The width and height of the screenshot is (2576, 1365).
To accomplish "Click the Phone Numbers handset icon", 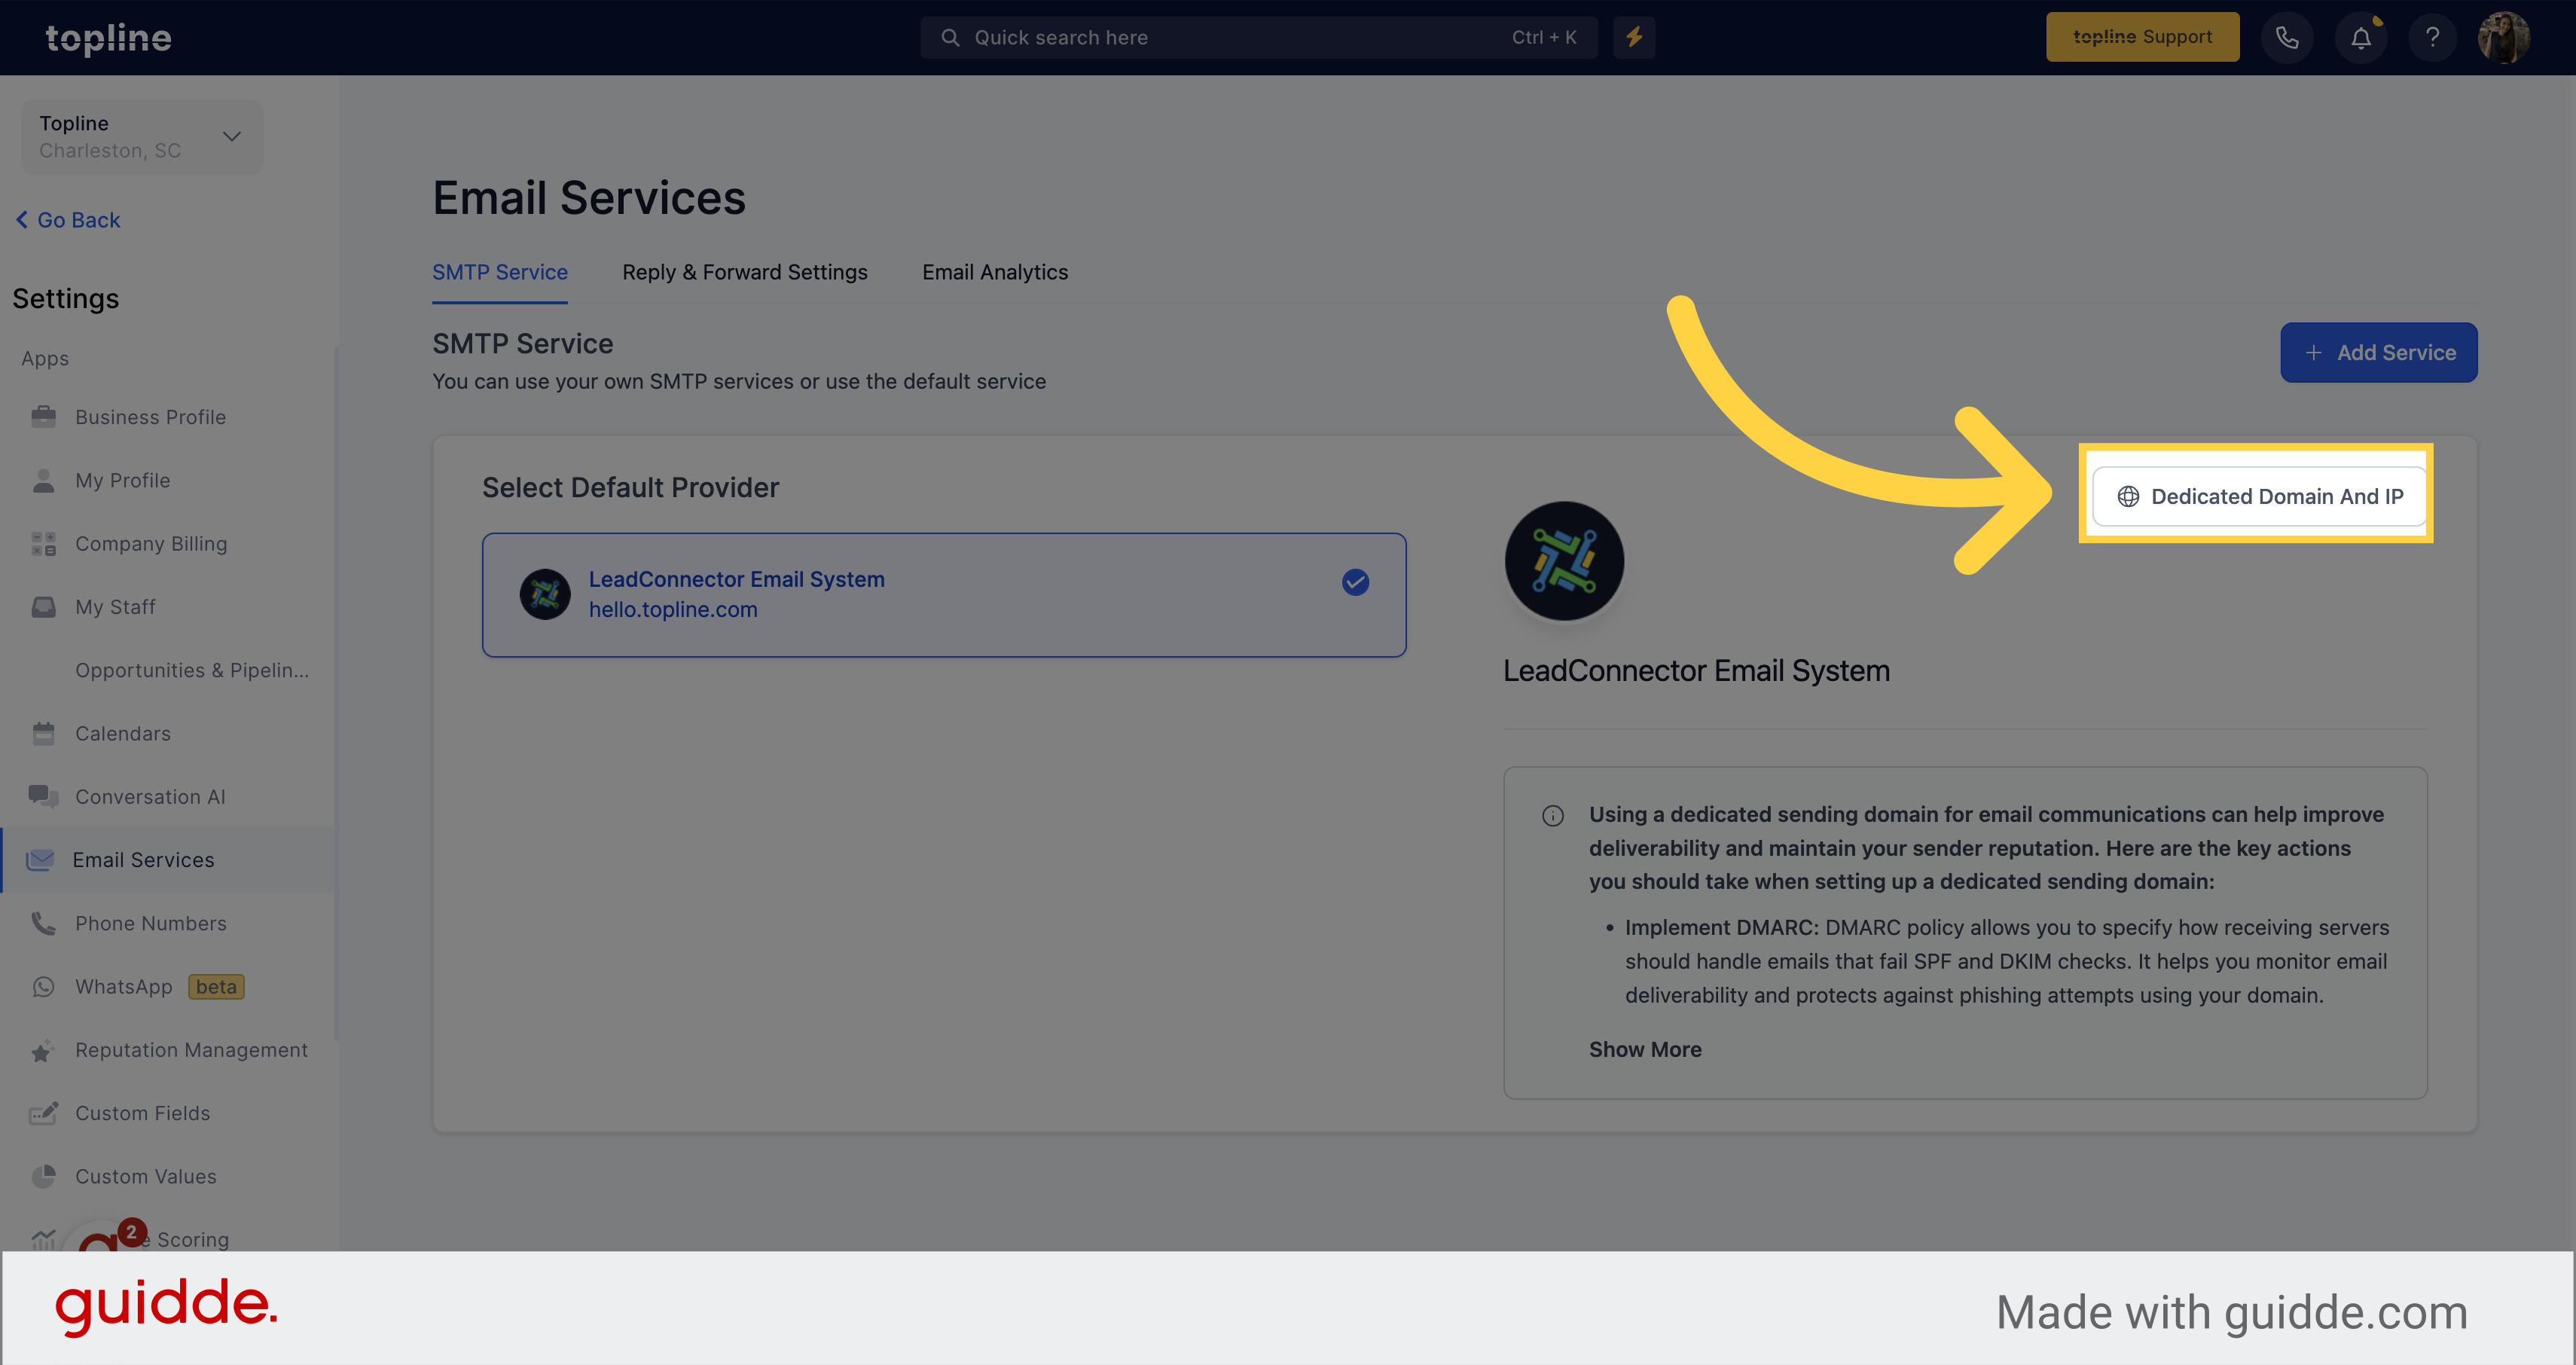I will (x=43, y=923).
